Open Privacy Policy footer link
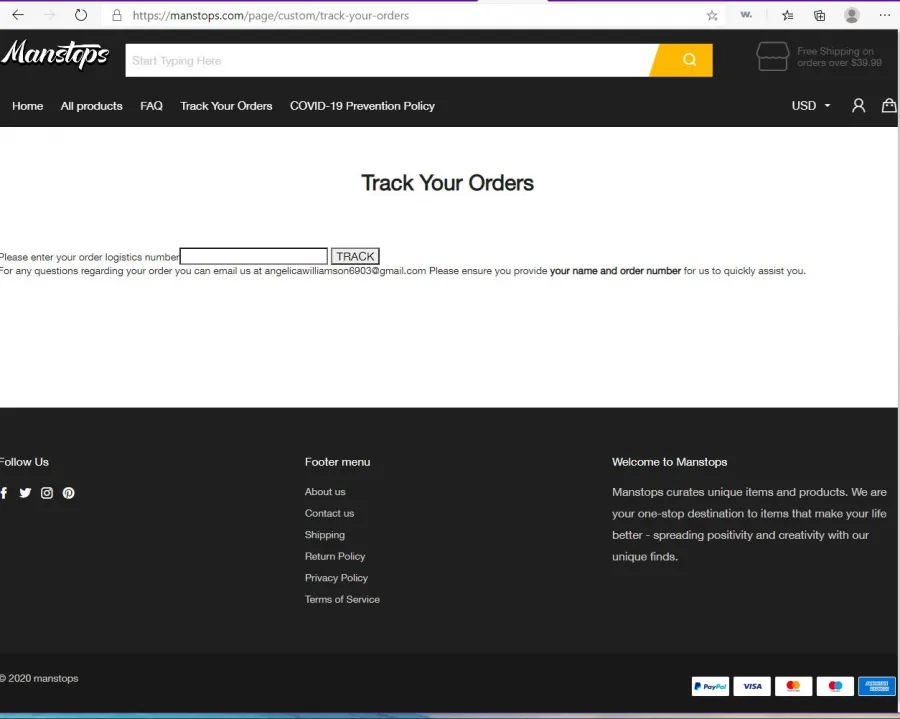The width and height of the screenshot is (900, 719). pos(336,578)
